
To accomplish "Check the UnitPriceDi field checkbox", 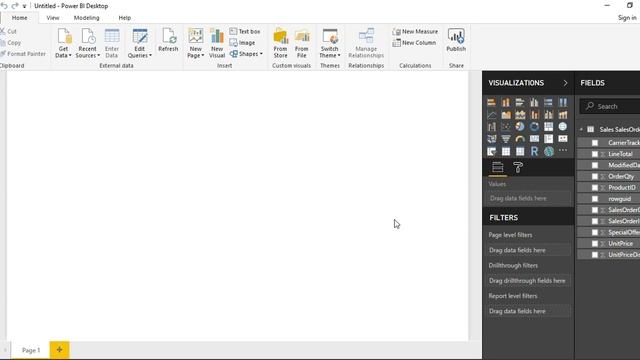I will (595, 255).
